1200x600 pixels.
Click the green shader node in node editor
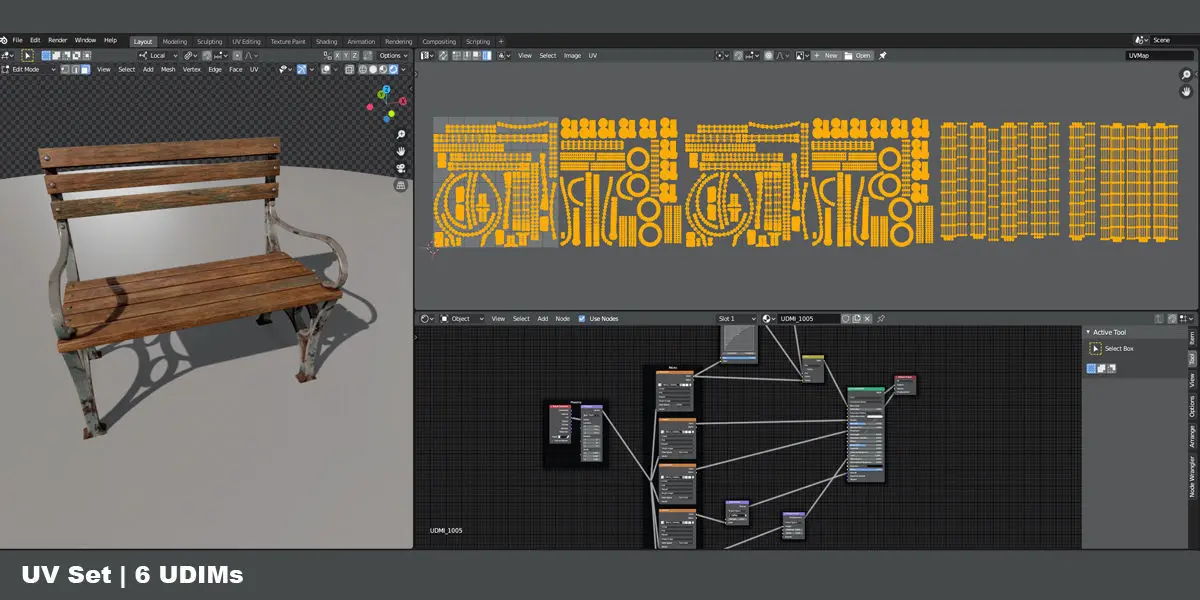866,435
